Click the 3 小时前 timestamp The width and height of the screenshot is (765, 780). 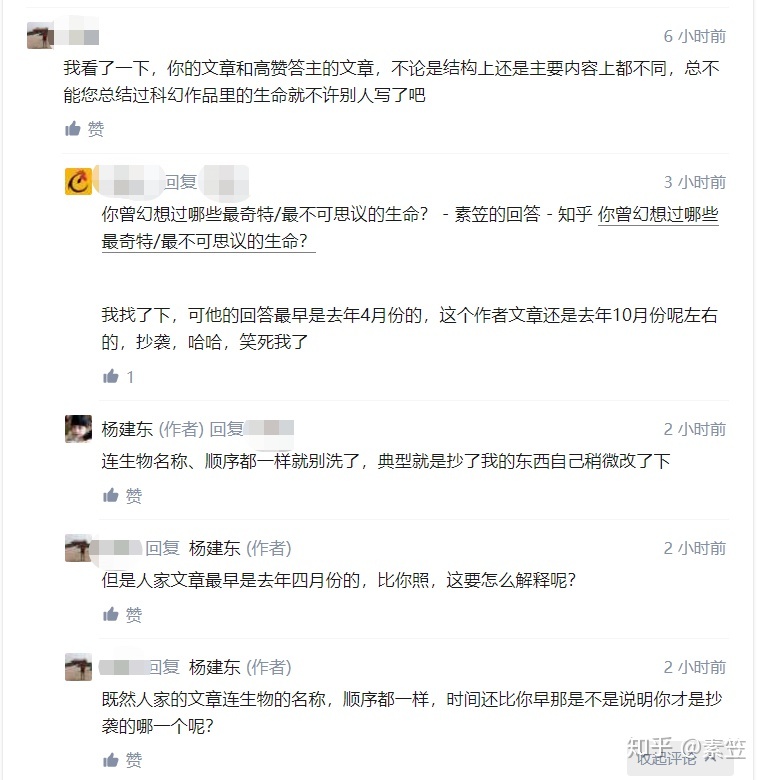(x=695, y=182)
